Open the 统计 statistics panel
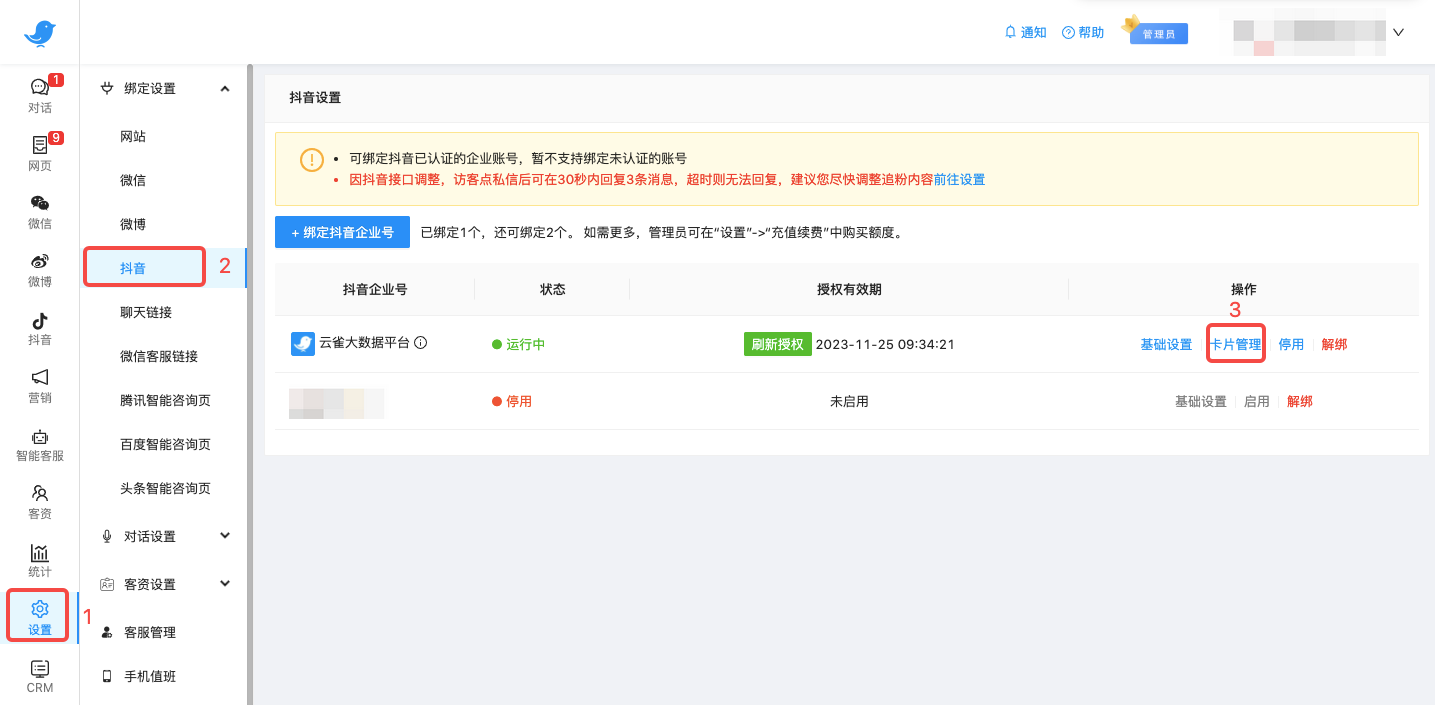This screenshot has width=1435, height=705. click(40, 558)
